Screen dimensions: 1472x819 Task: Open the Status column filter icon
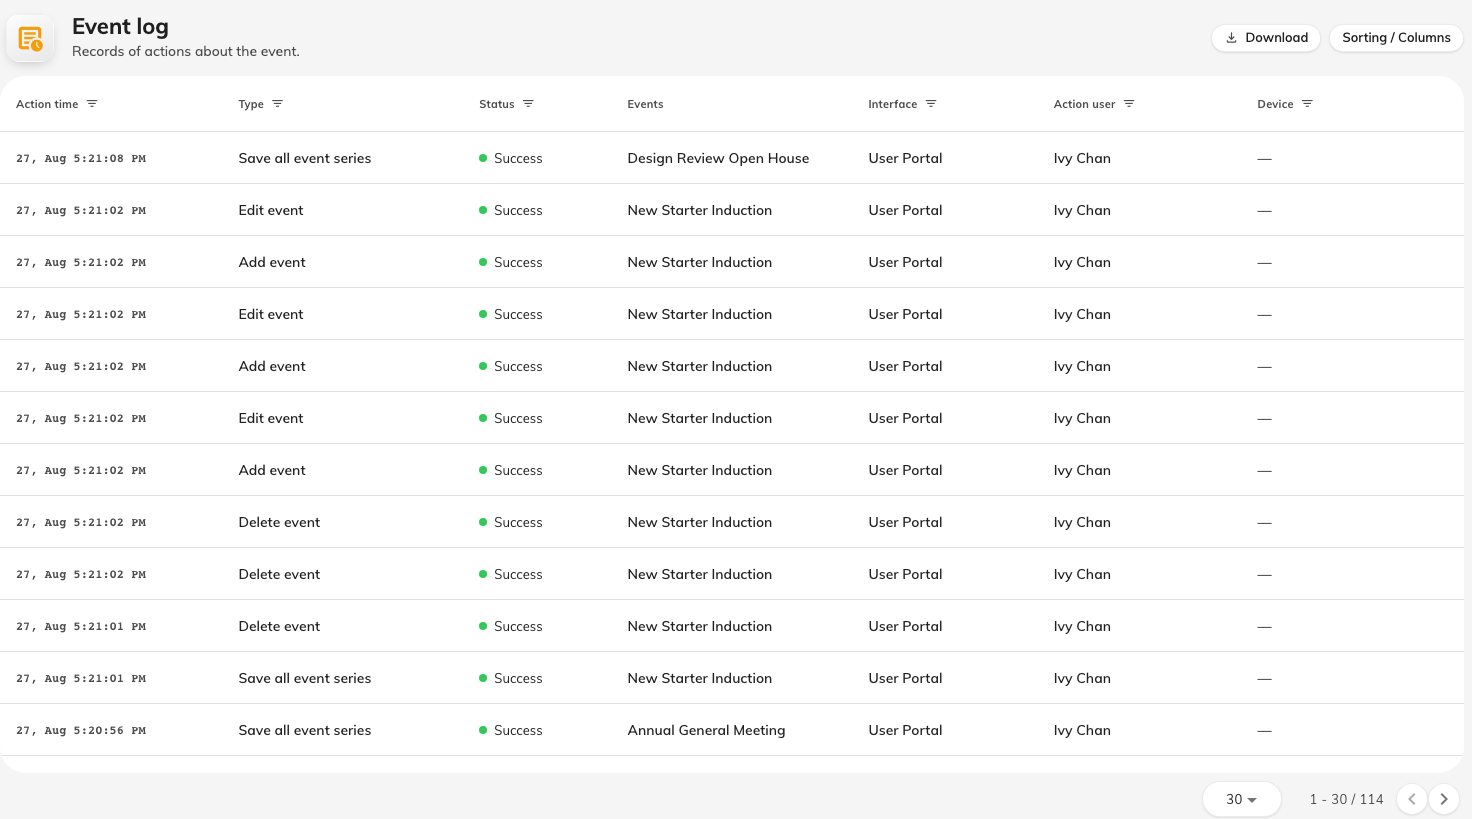pos(528,104)
